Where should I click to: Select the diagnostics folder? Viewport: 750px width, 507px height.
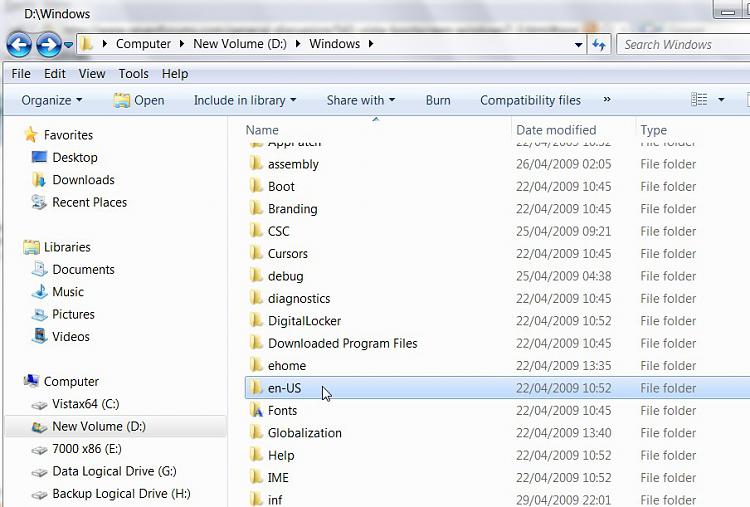[x=299, y=298]
